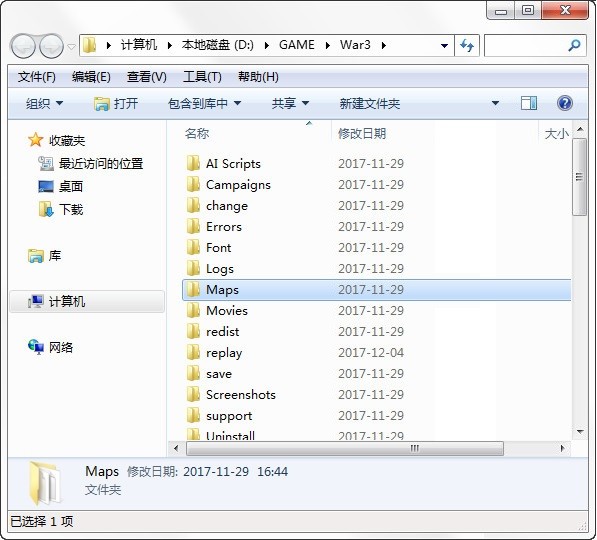Open the 包含到库中 dropdown
This screenshot has height=540, width=597.
point(204,103)
